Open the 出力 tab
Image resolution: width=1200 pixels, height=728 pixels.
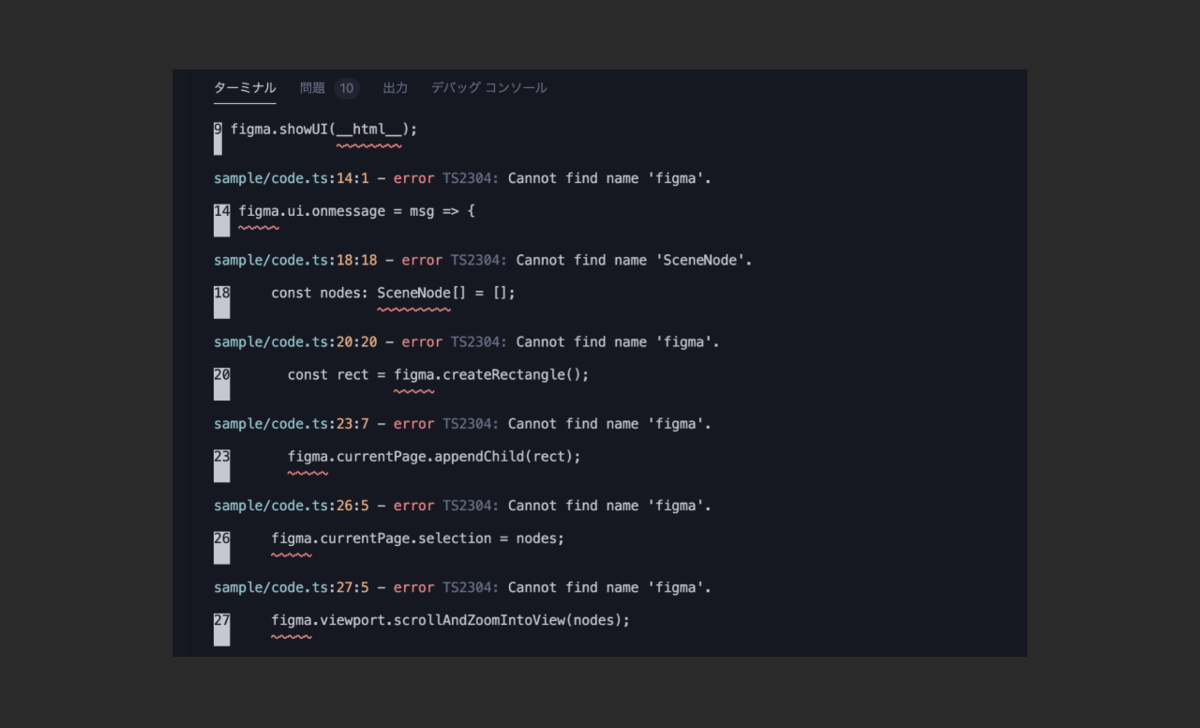(395, 88)
